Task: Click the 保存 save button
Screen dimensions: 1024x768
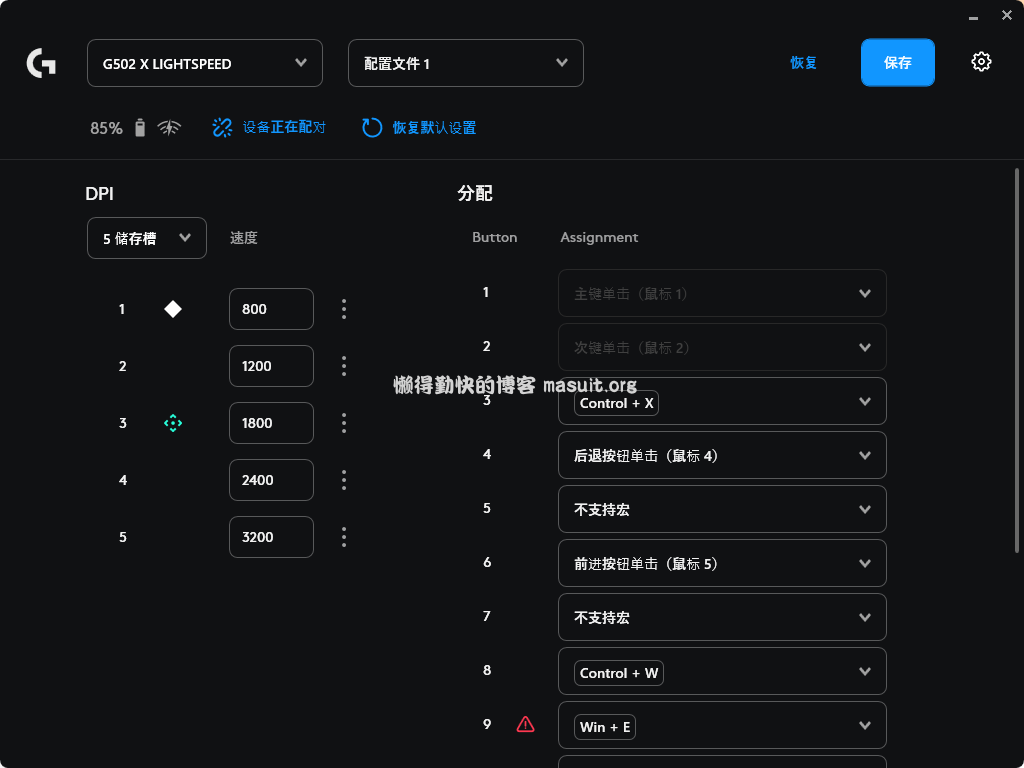Action: click(x=897, y=63)
